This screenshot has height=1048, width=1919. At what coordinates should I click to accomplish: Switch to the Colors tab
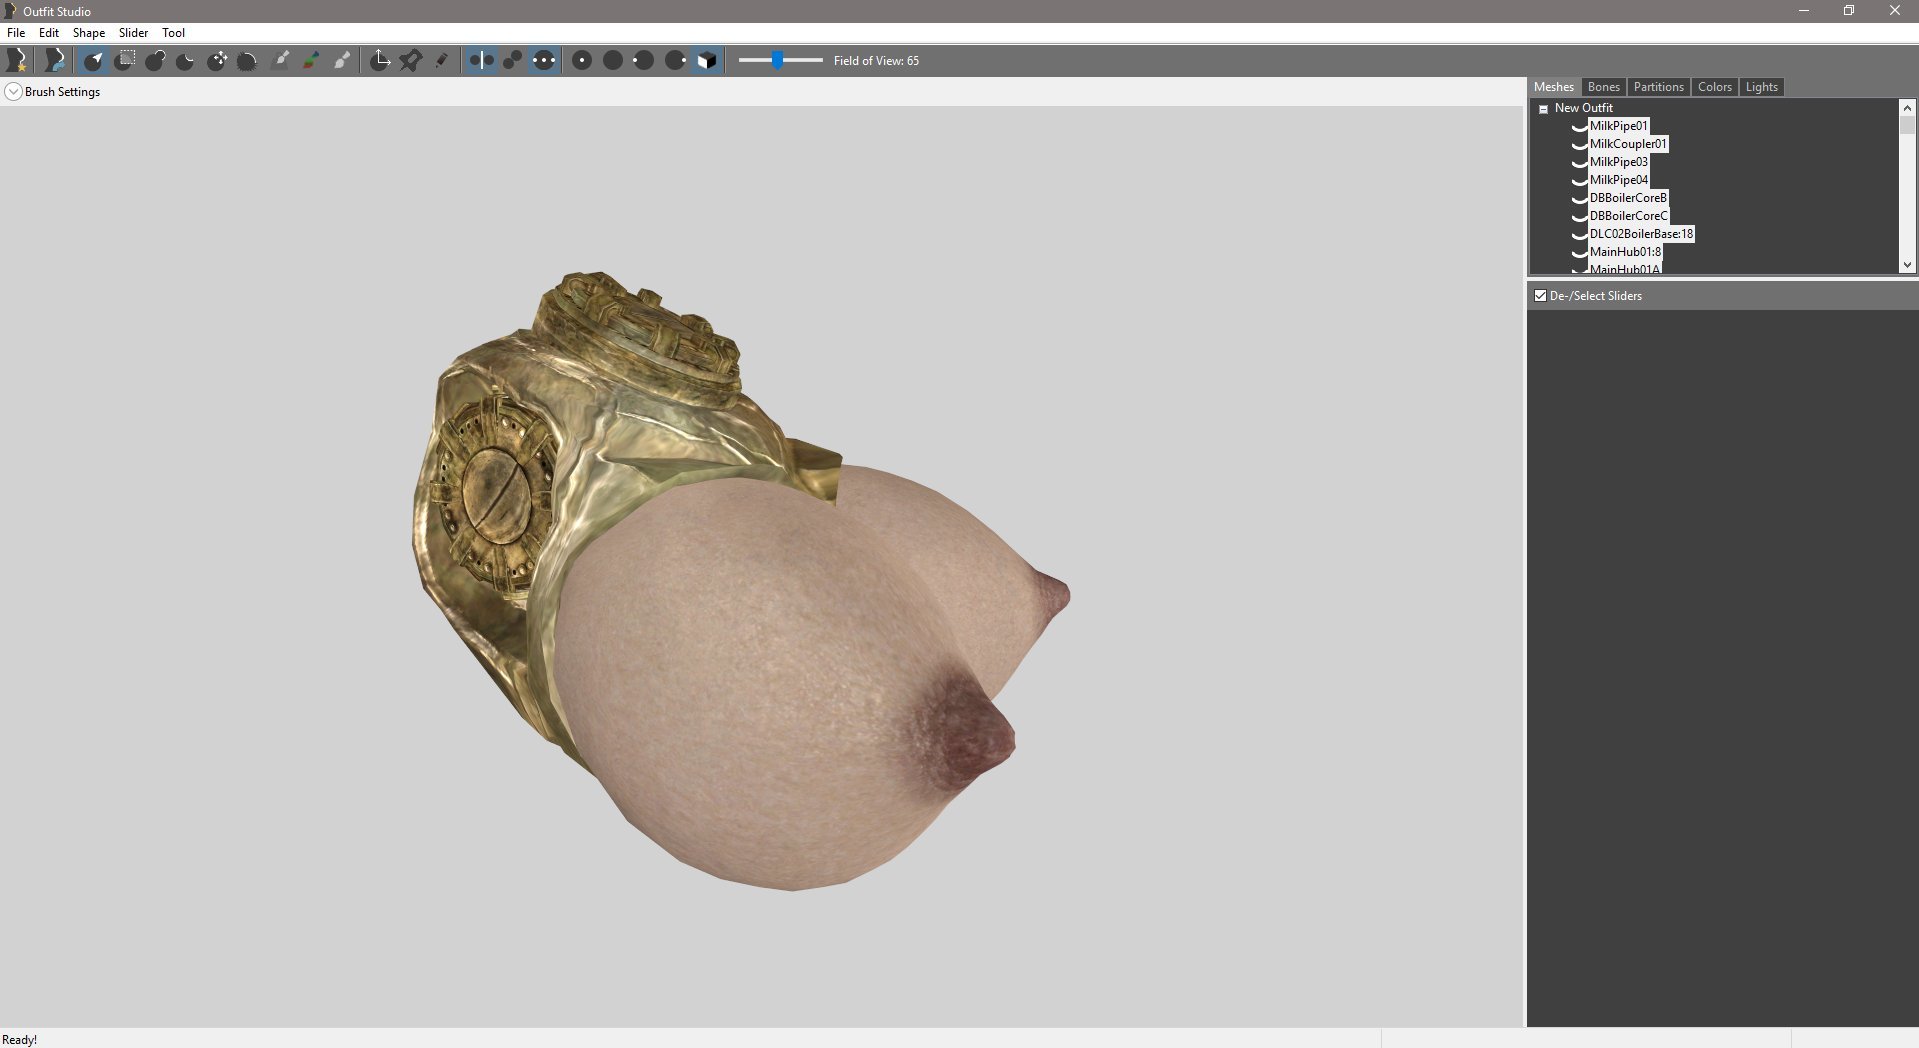tap(1714, 87)
